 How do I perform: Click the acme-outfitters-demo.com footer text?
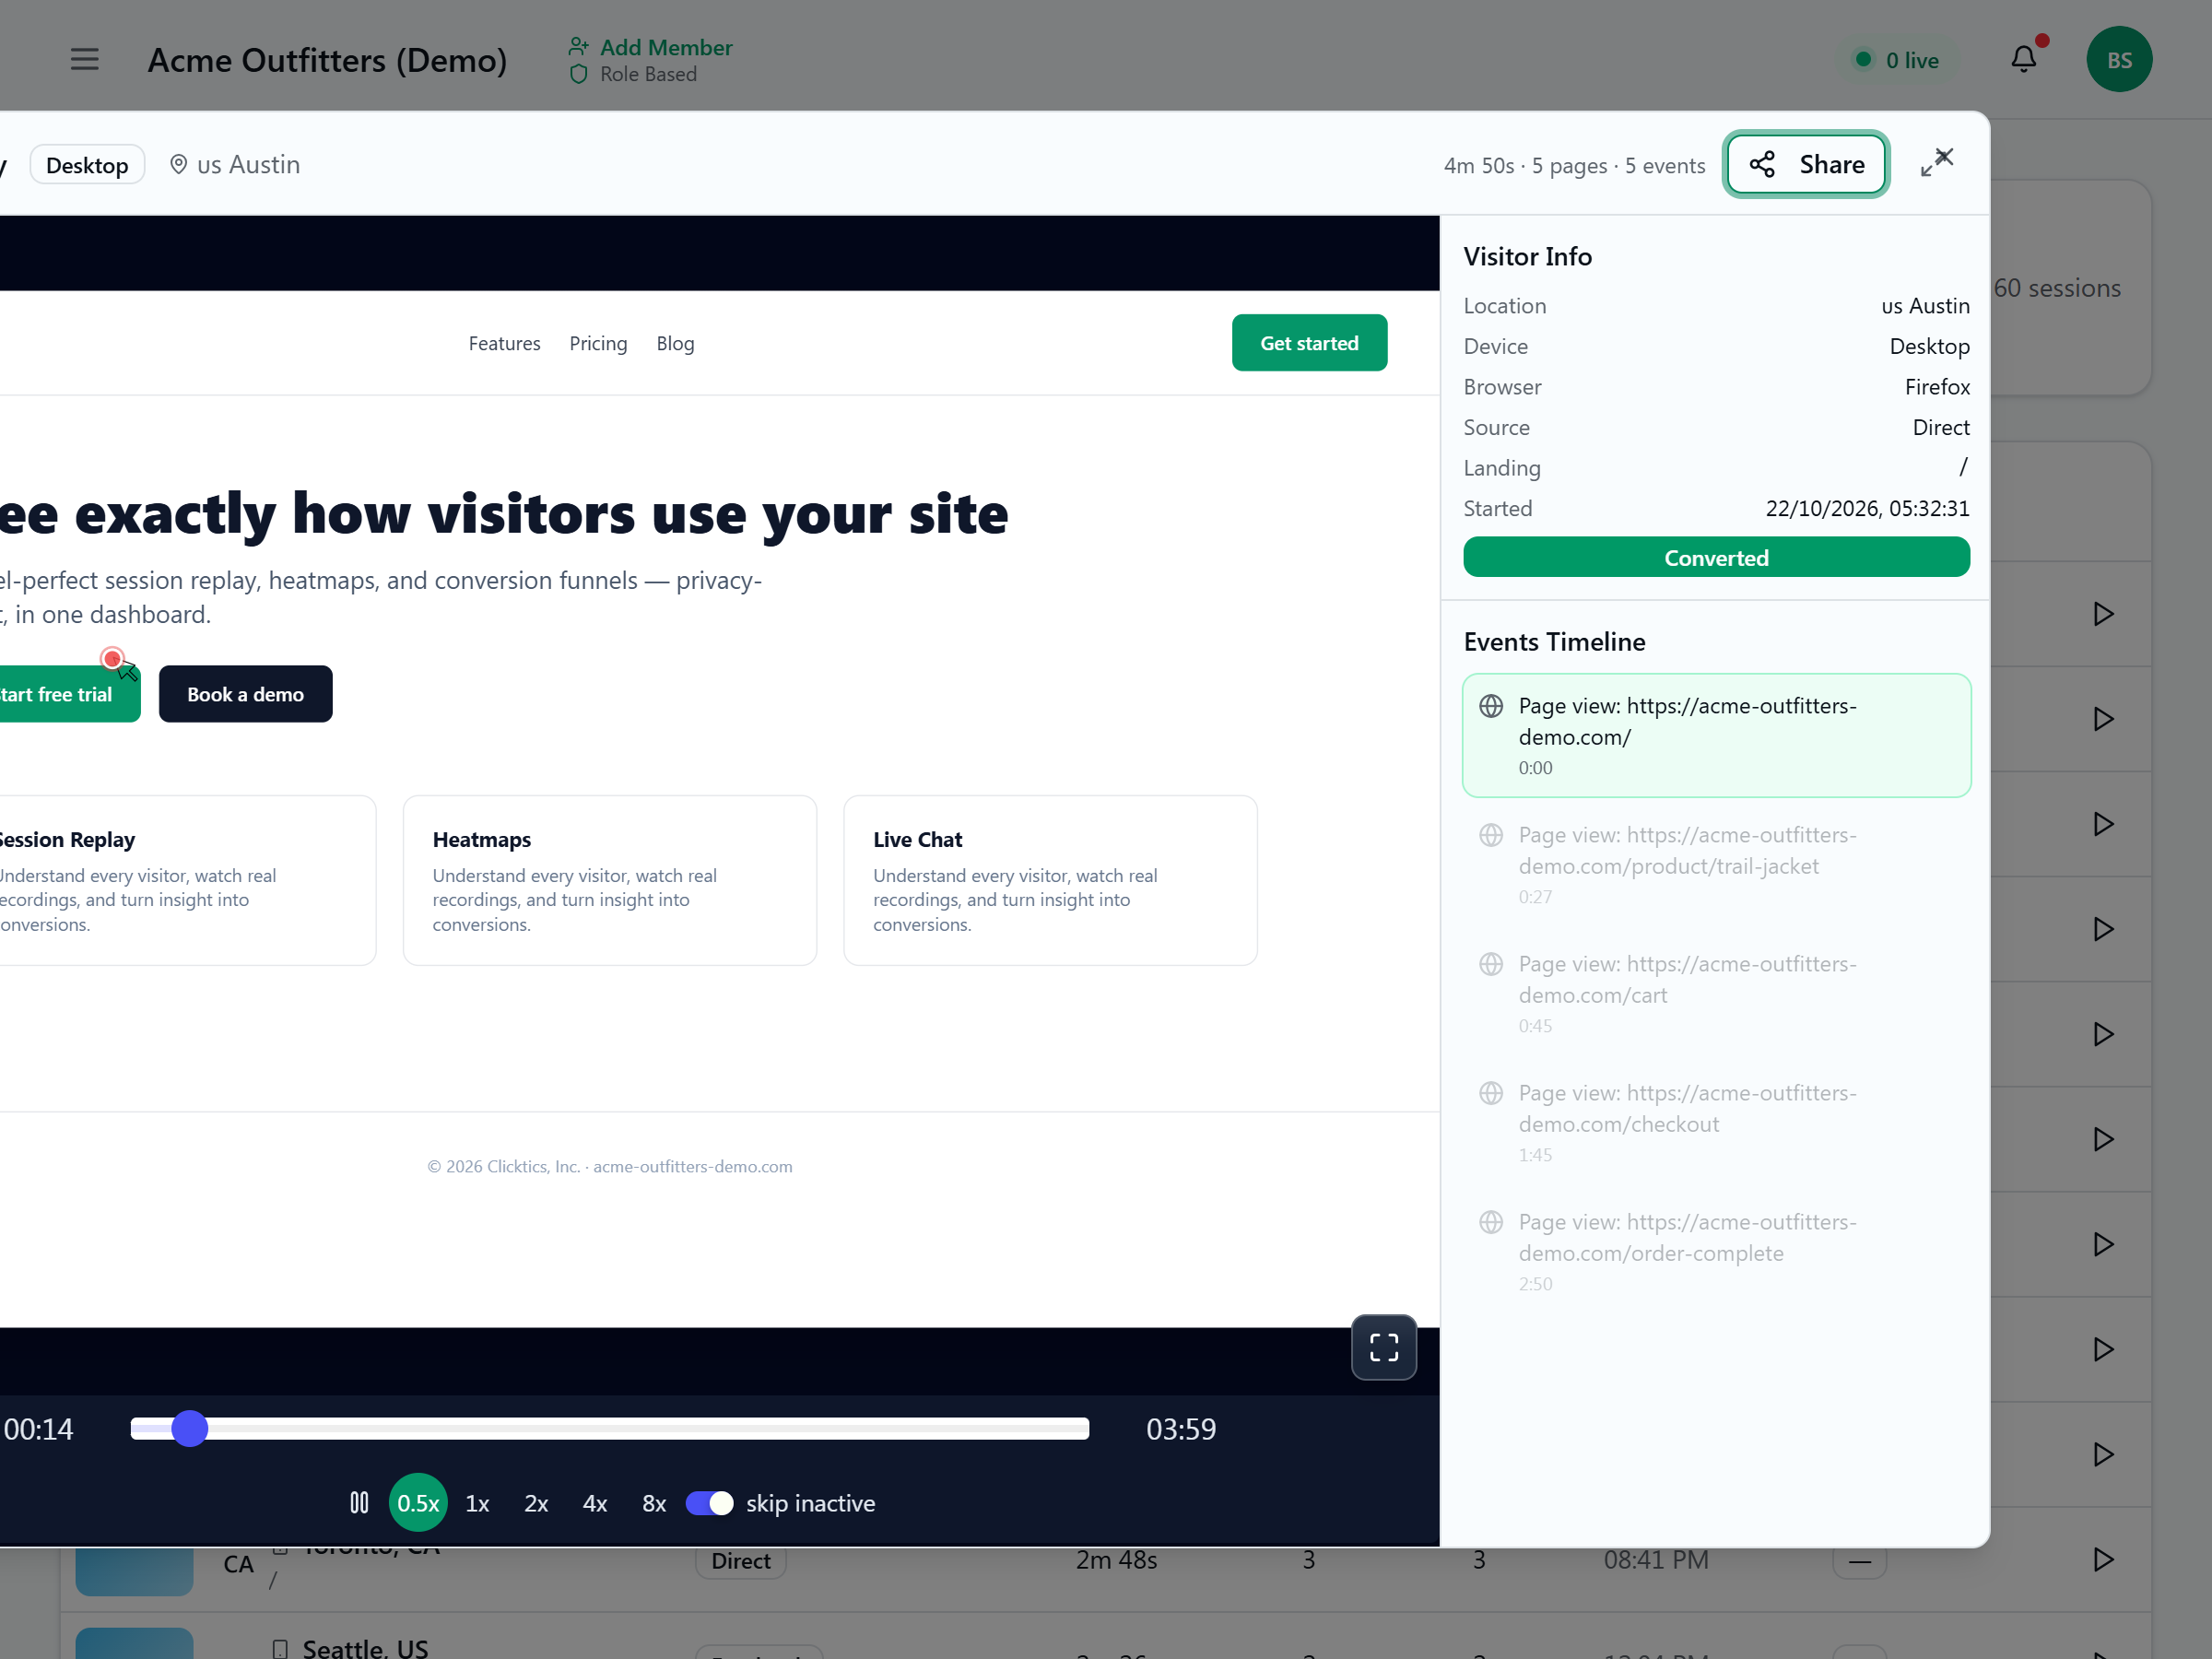[x=692, y=1166]
